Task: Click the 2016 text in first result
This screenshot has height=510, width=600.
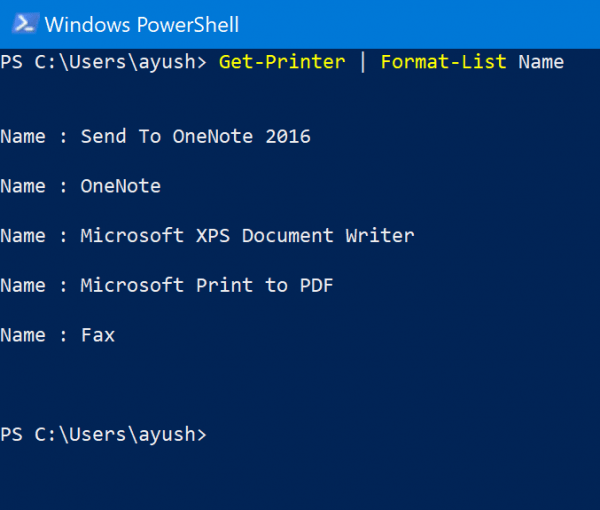Action: pyautogui.click(x=288, y=137)
